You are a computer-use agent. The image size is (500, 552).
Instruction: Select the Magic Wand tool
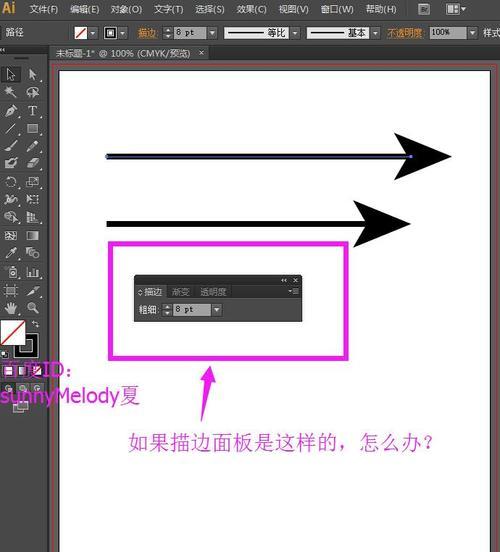click(x=11, y=92)
